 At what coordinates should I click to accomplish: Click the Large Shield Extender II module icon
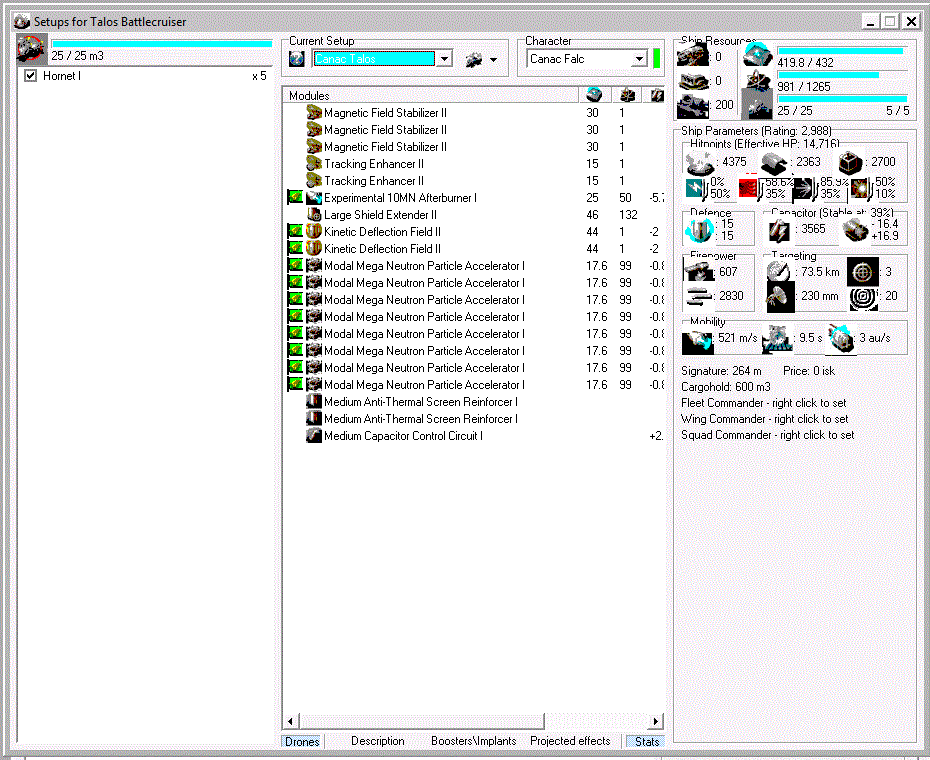tap(314, 215)
